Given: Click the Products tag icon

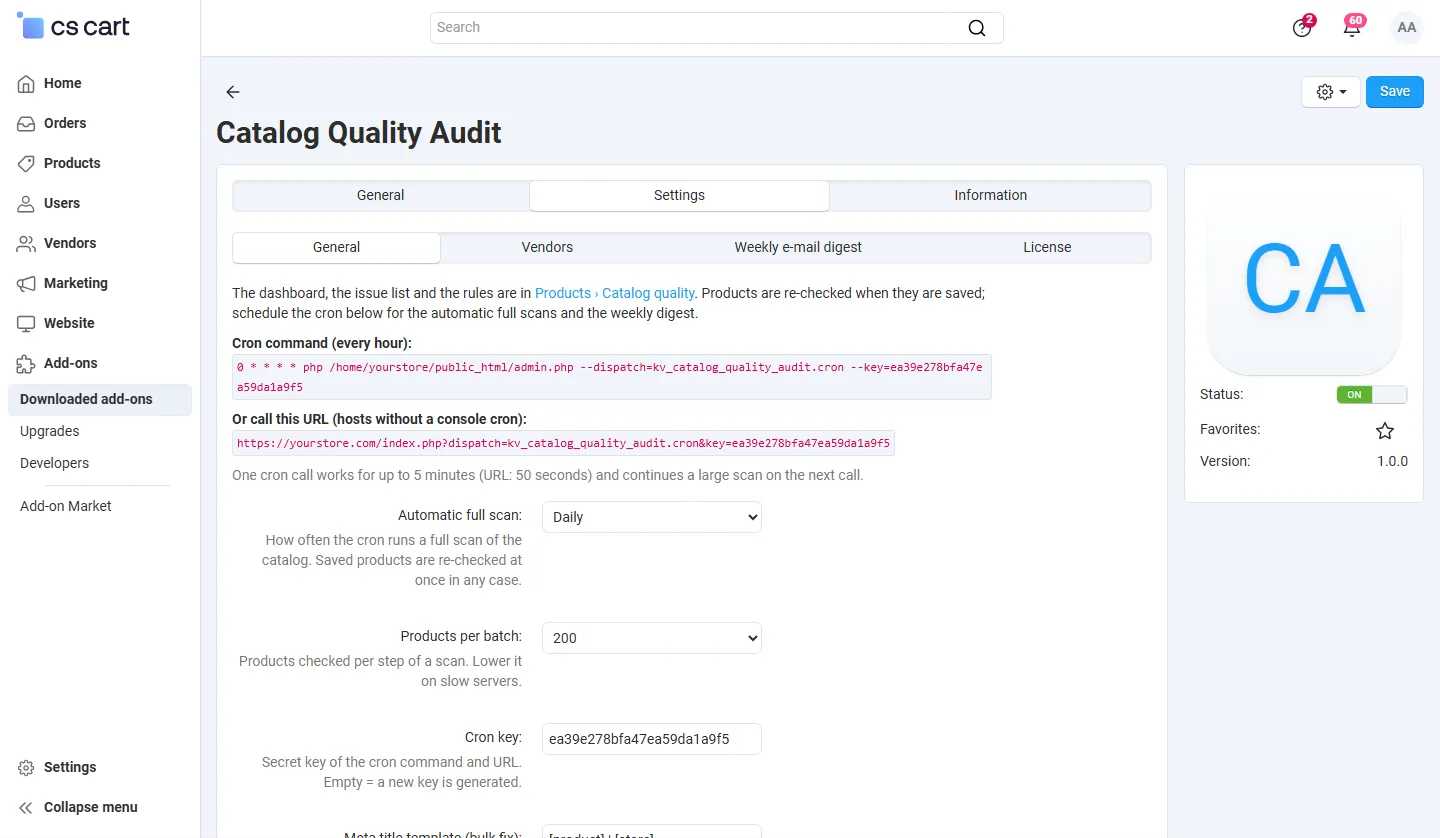Looking at the screenshot, I should [27, 164].
